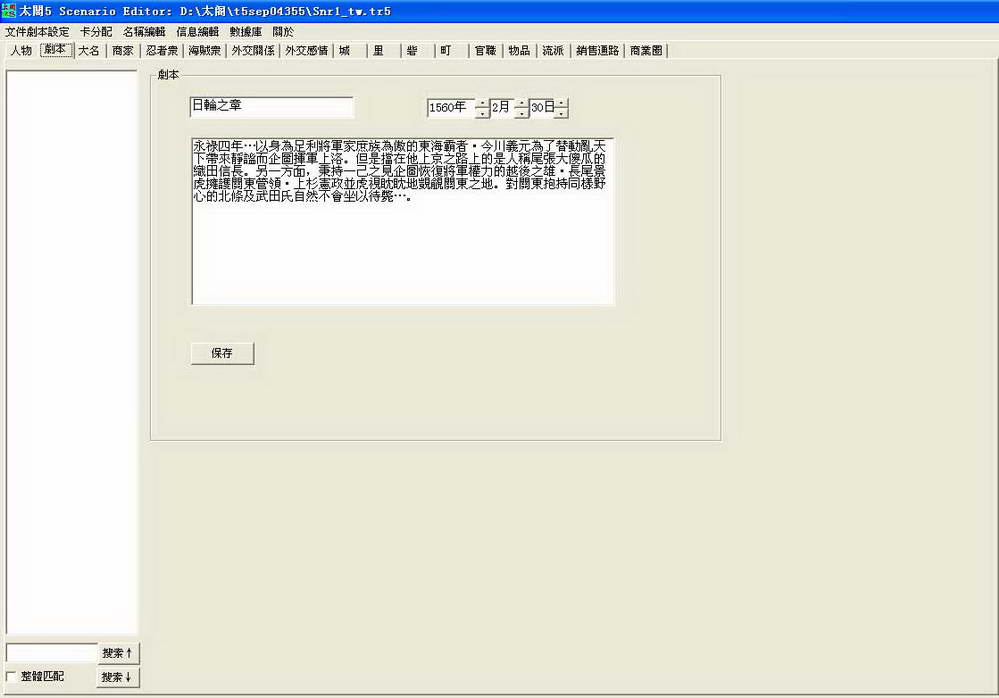
Task: Increase the year value with the up arrow
Action: 482,103
